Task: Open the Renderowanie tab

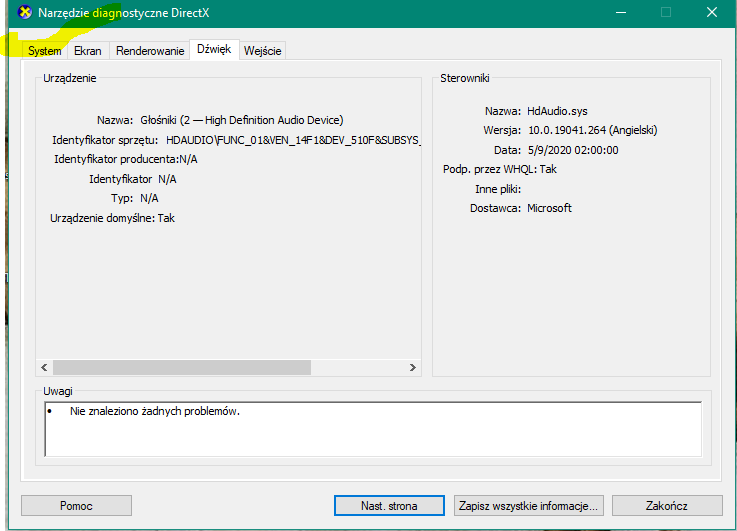Action: click(x=150, y=51)
